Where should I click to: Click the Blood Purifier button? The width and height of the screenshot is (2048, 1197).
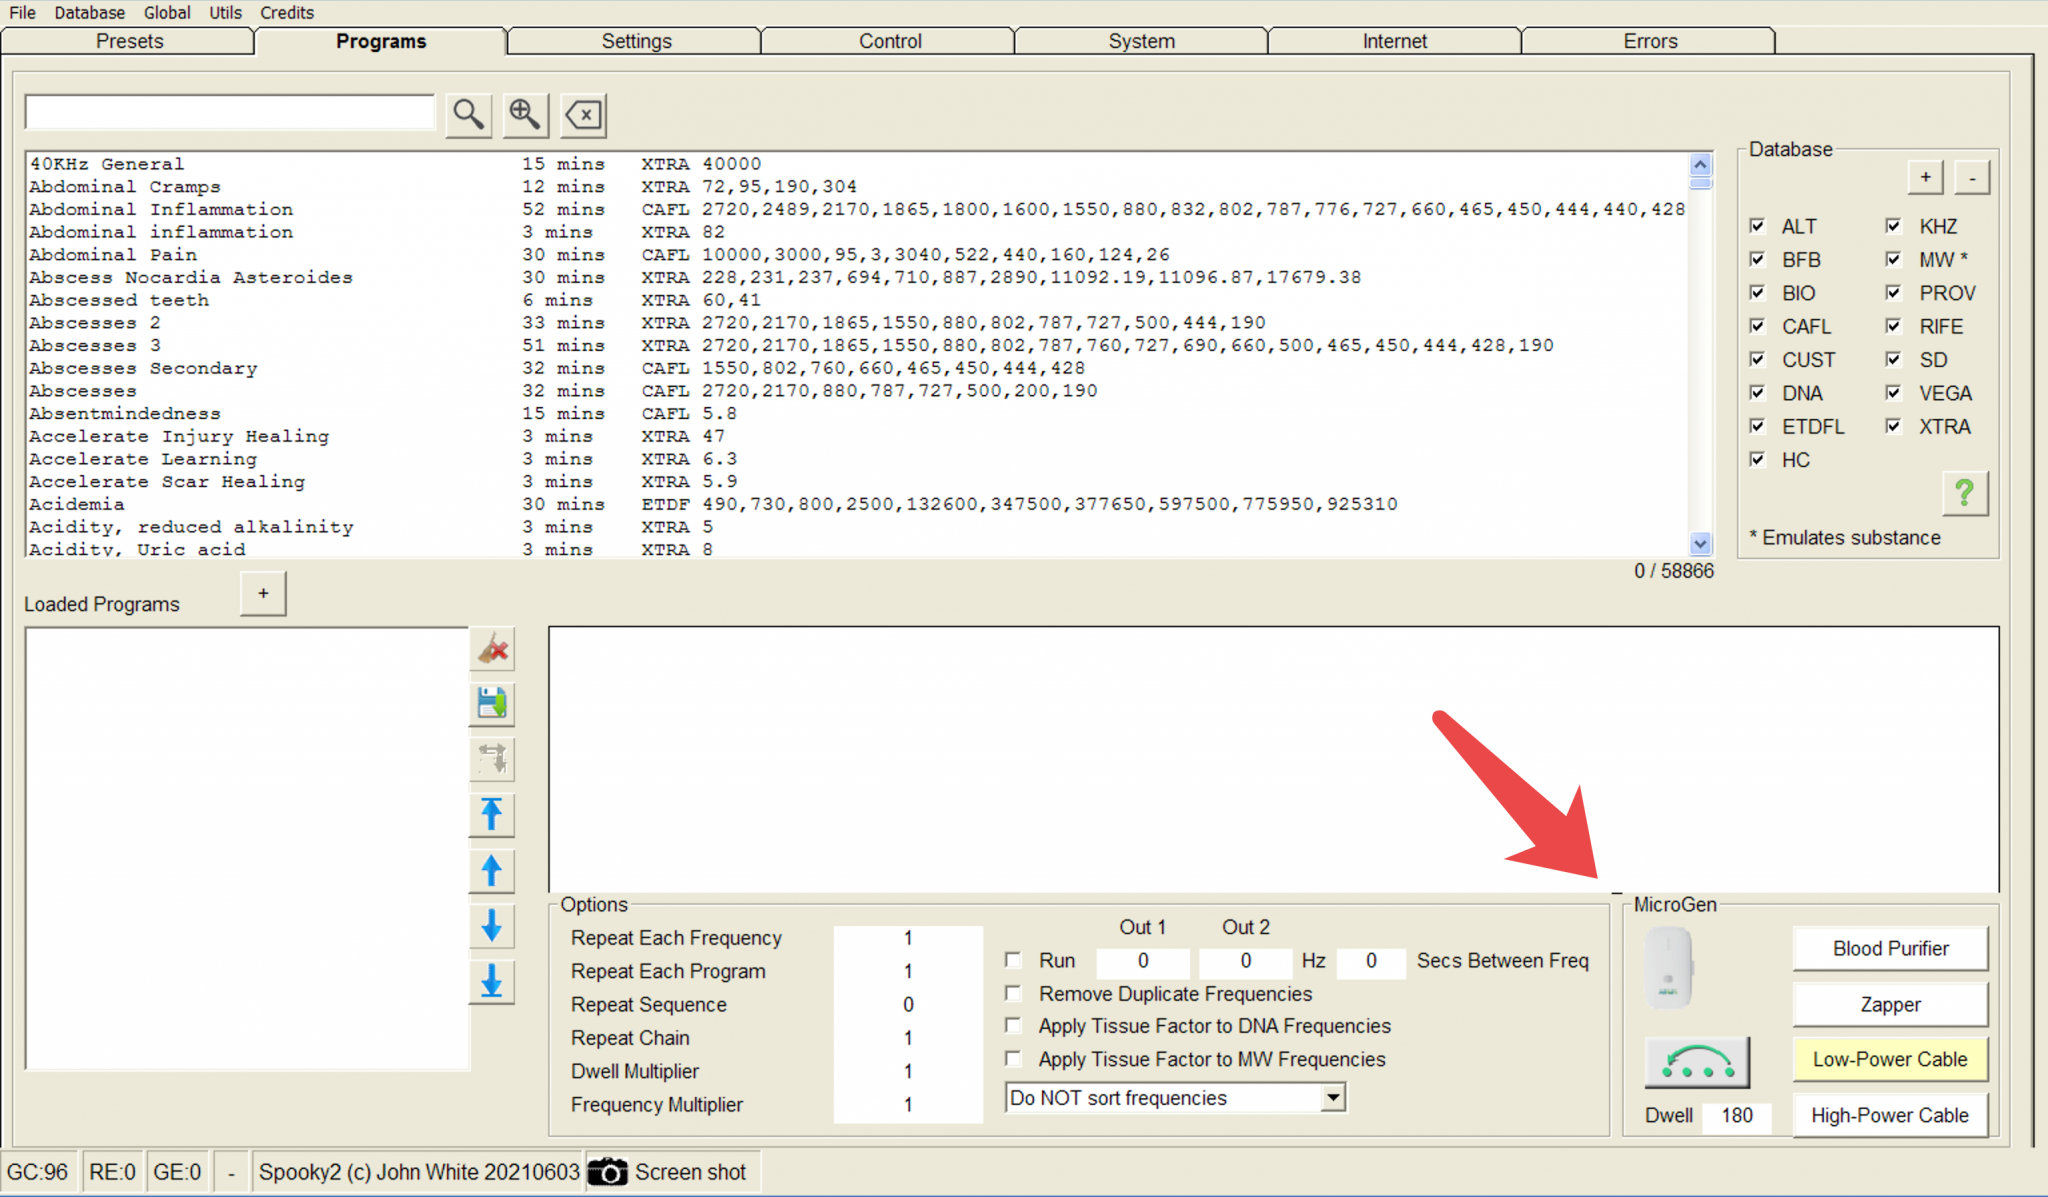1890,948
